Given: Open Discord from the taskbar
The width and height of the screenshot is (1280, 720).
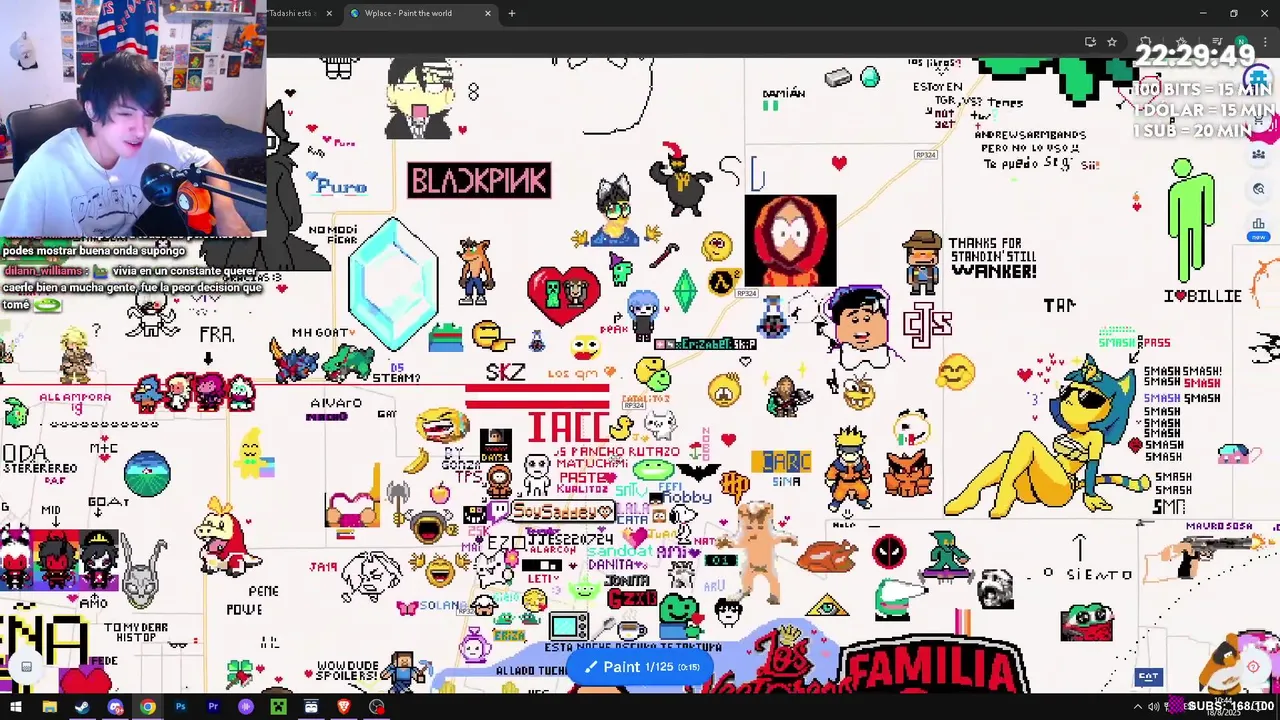Looking at the screenshot, I should [x=115, y=707].
